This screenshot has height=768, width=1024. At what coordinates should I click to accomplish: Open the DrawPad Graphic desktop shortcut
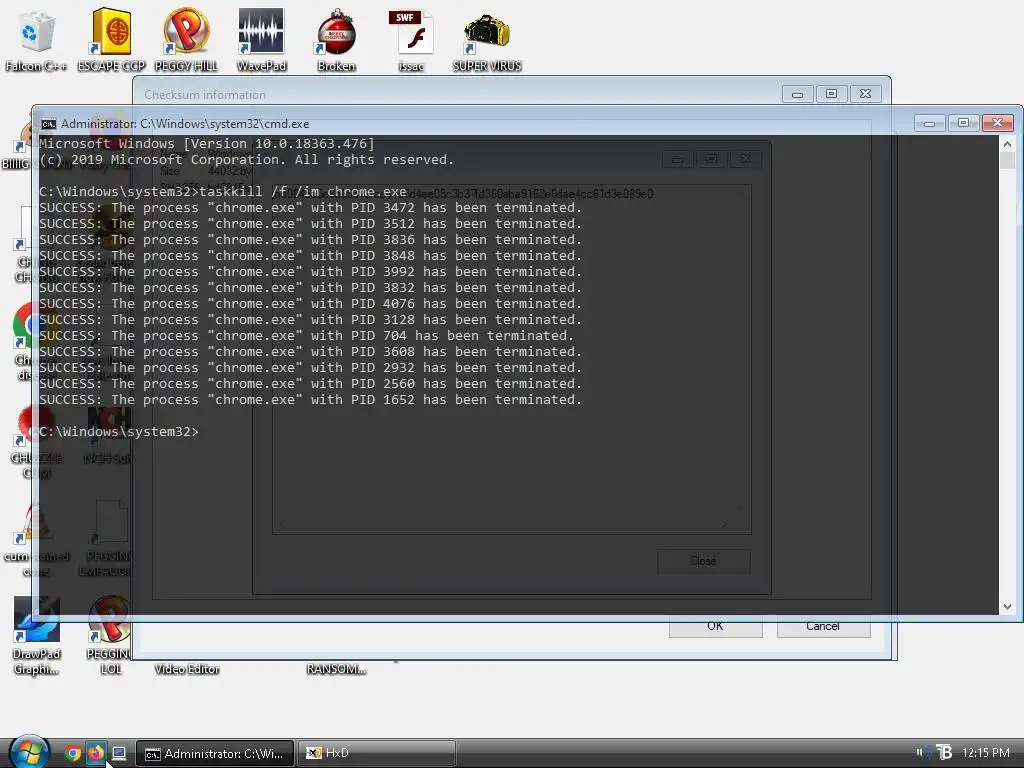click(37, 637)
